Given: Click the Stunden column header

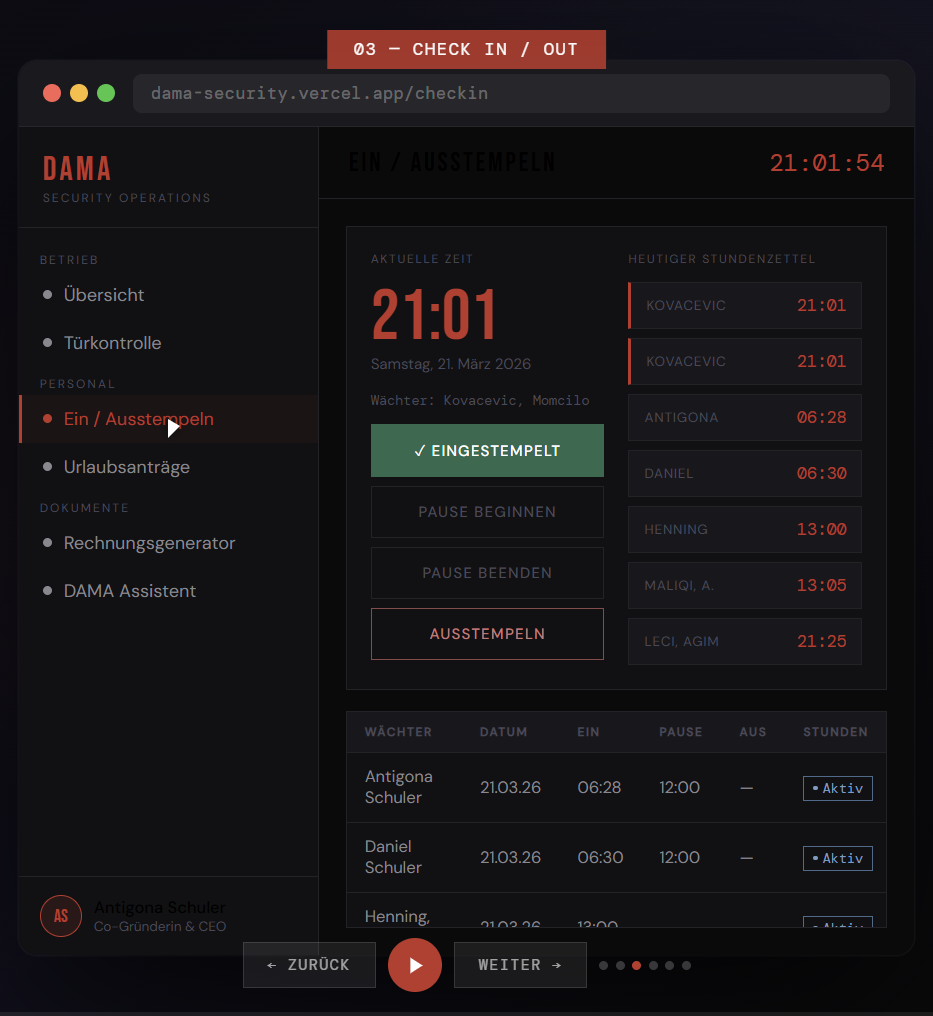Looking at the screenshot, I should click(835, 732).
